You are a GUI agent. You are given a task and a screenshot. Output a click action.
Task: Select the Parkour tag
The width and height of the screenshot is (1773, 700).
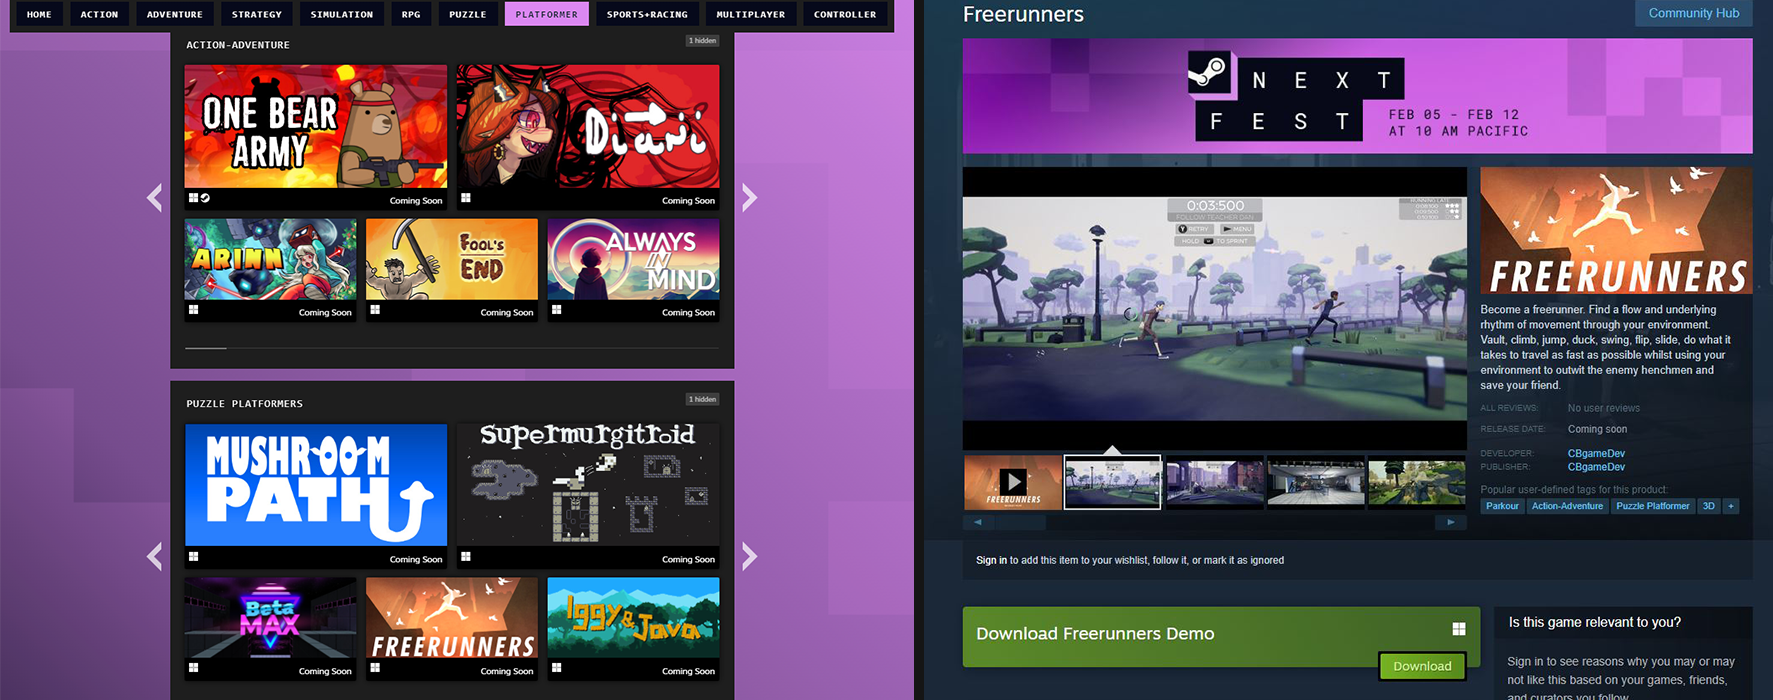[1502, 506]
